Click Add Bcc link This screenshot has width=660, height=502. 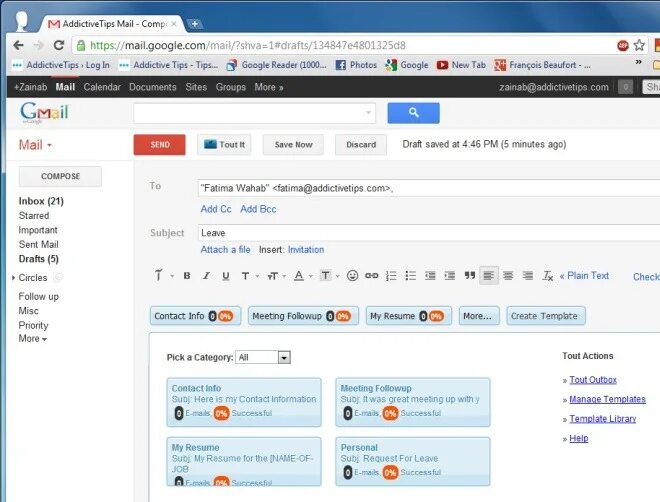click(x=258, y=209)
